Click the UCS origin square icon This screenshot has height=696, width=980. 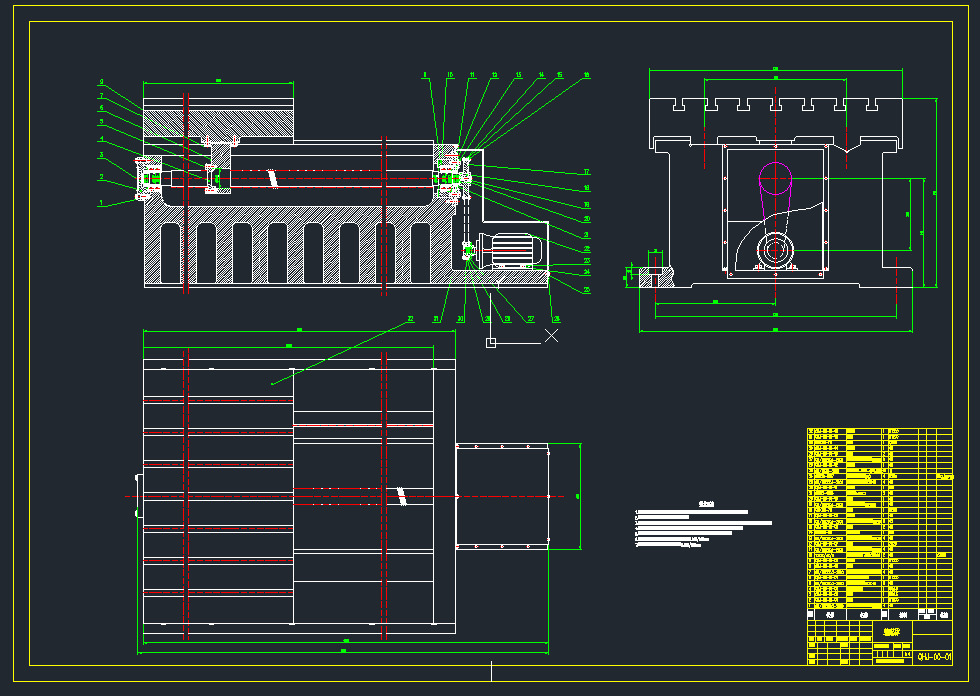click(491, 342)
